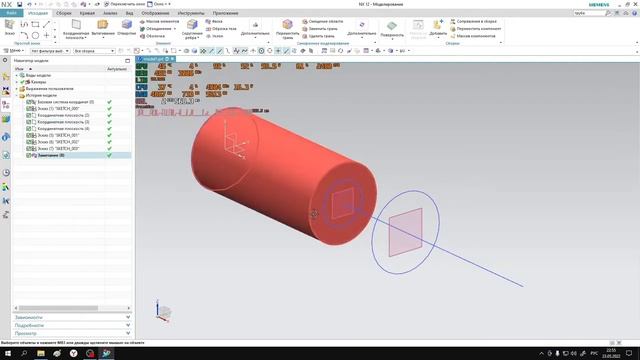Click the Hole (Отверстие) icon
Image resolution: width=640 pixels, height=360 pixels.
click(x=127, y=24)
